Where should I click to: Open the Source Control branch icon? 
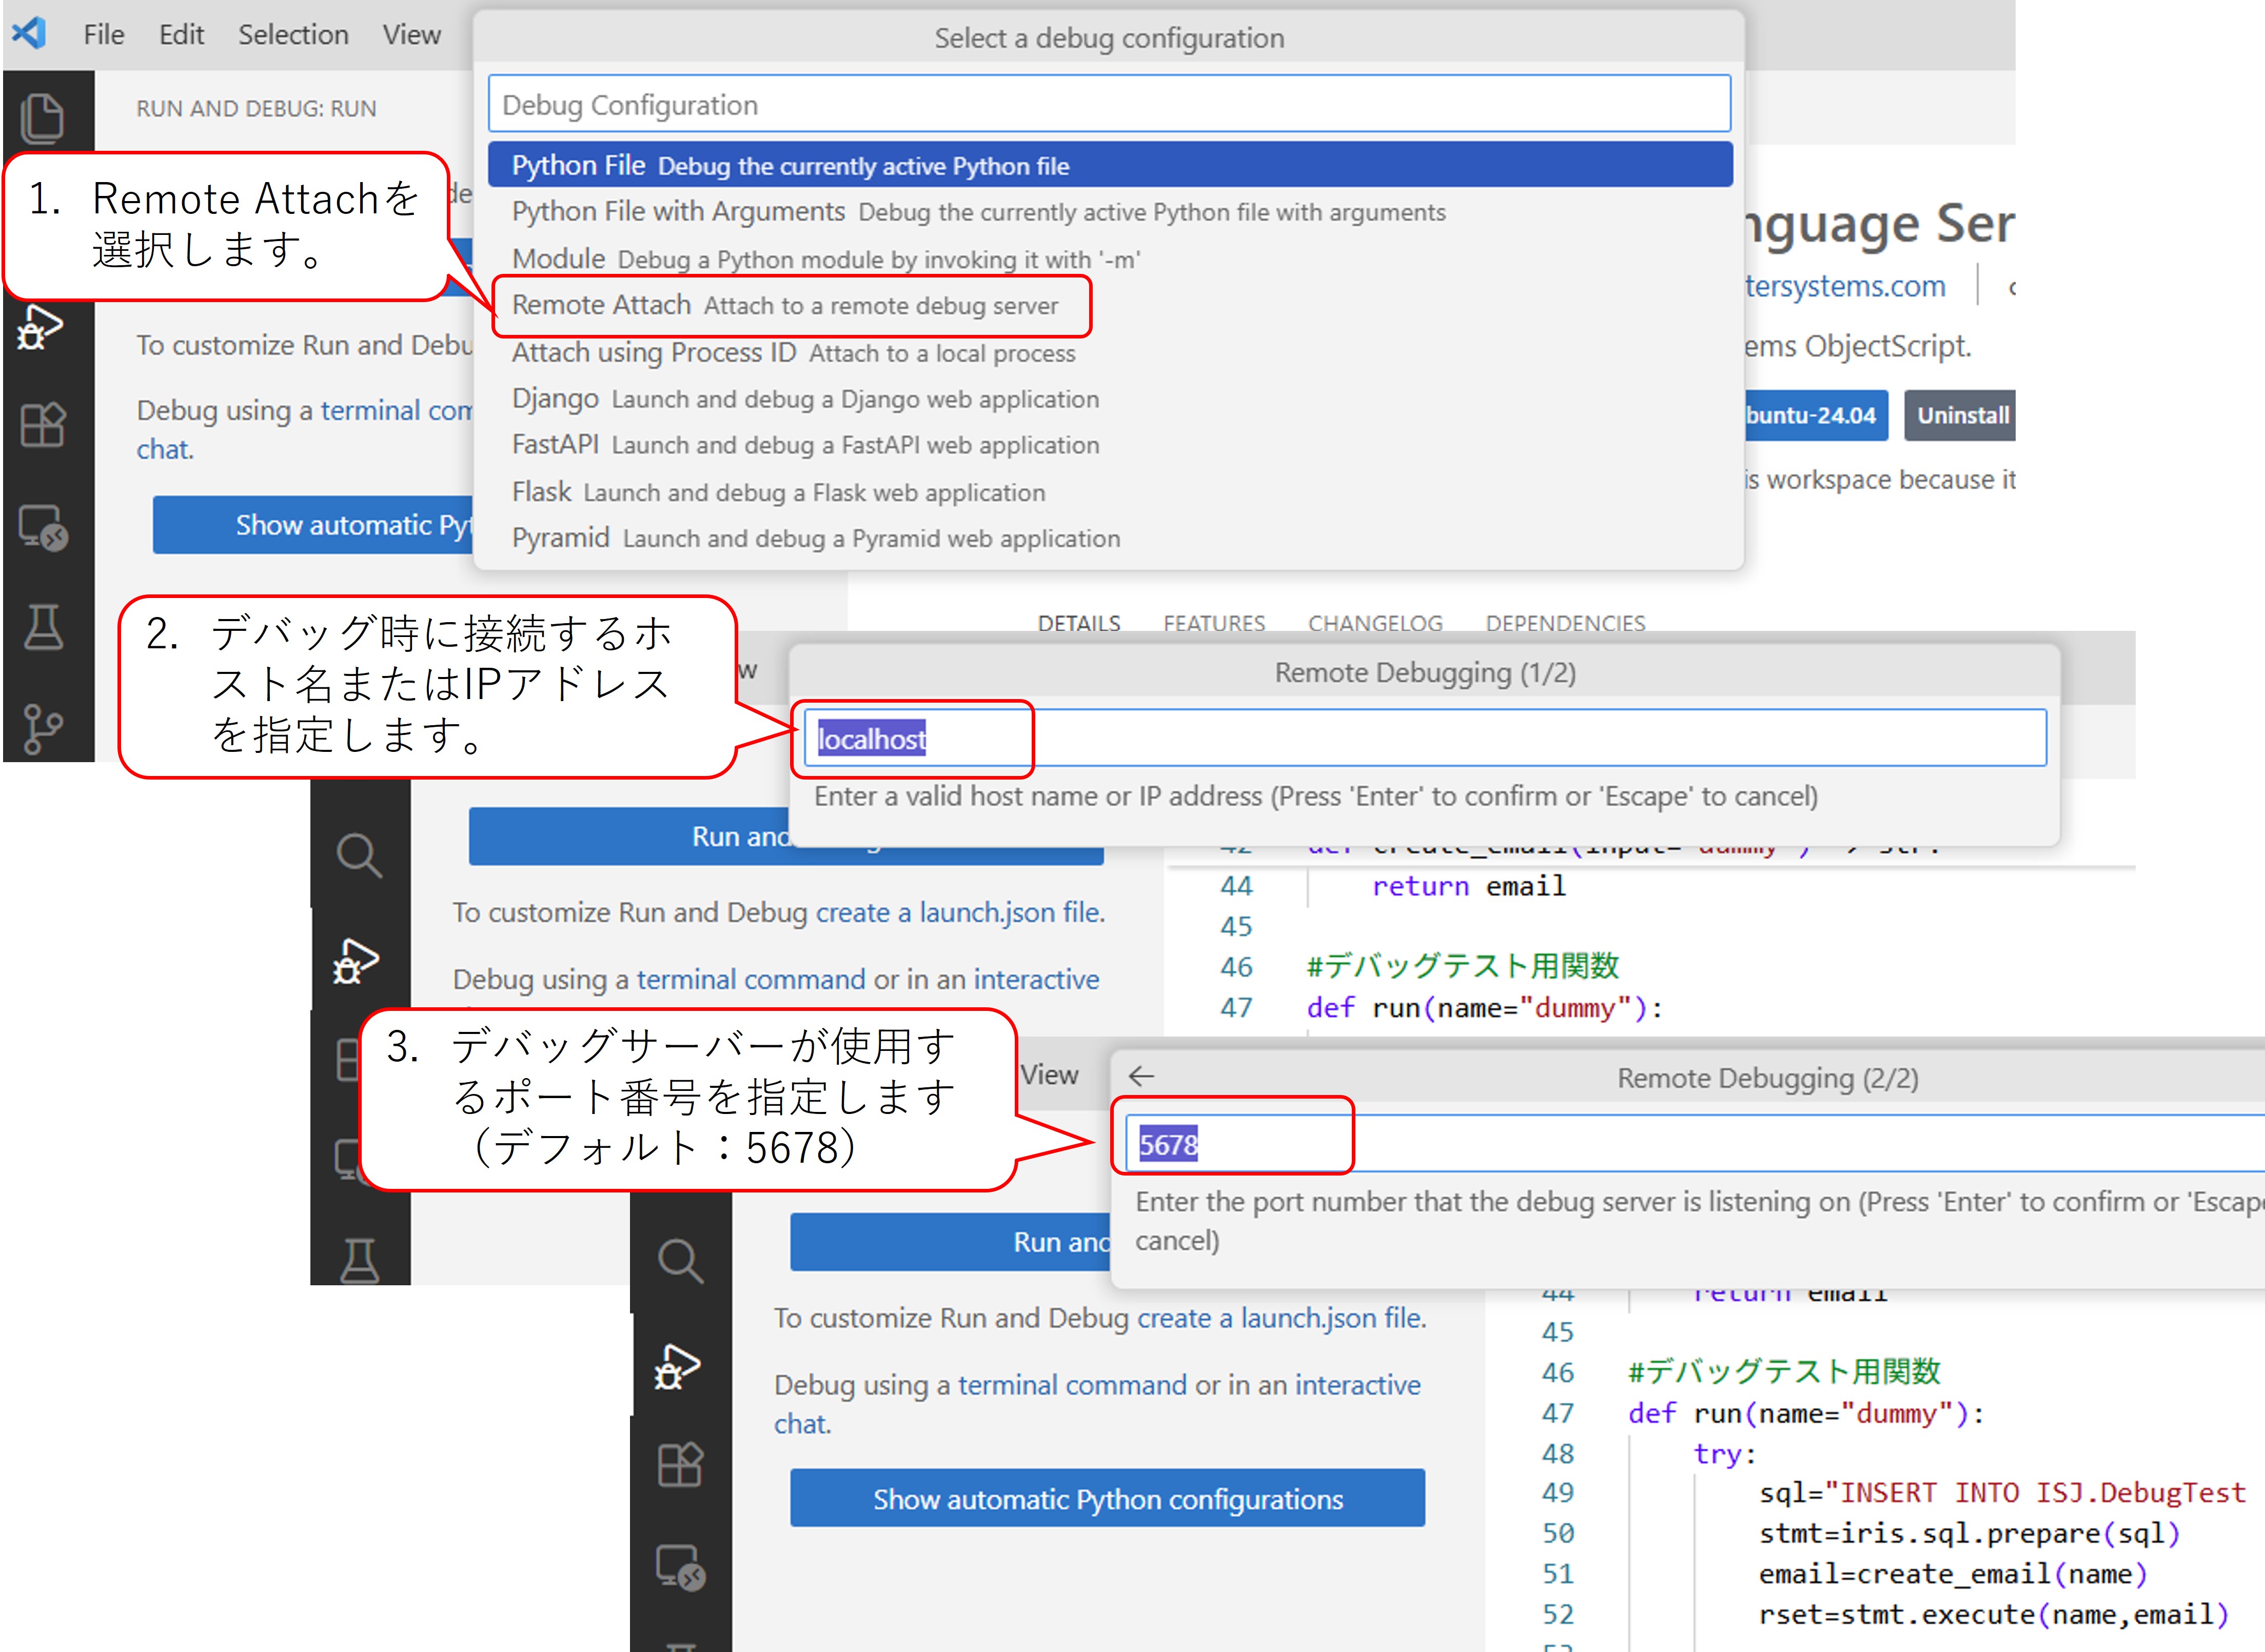click(x=42, y=728)
